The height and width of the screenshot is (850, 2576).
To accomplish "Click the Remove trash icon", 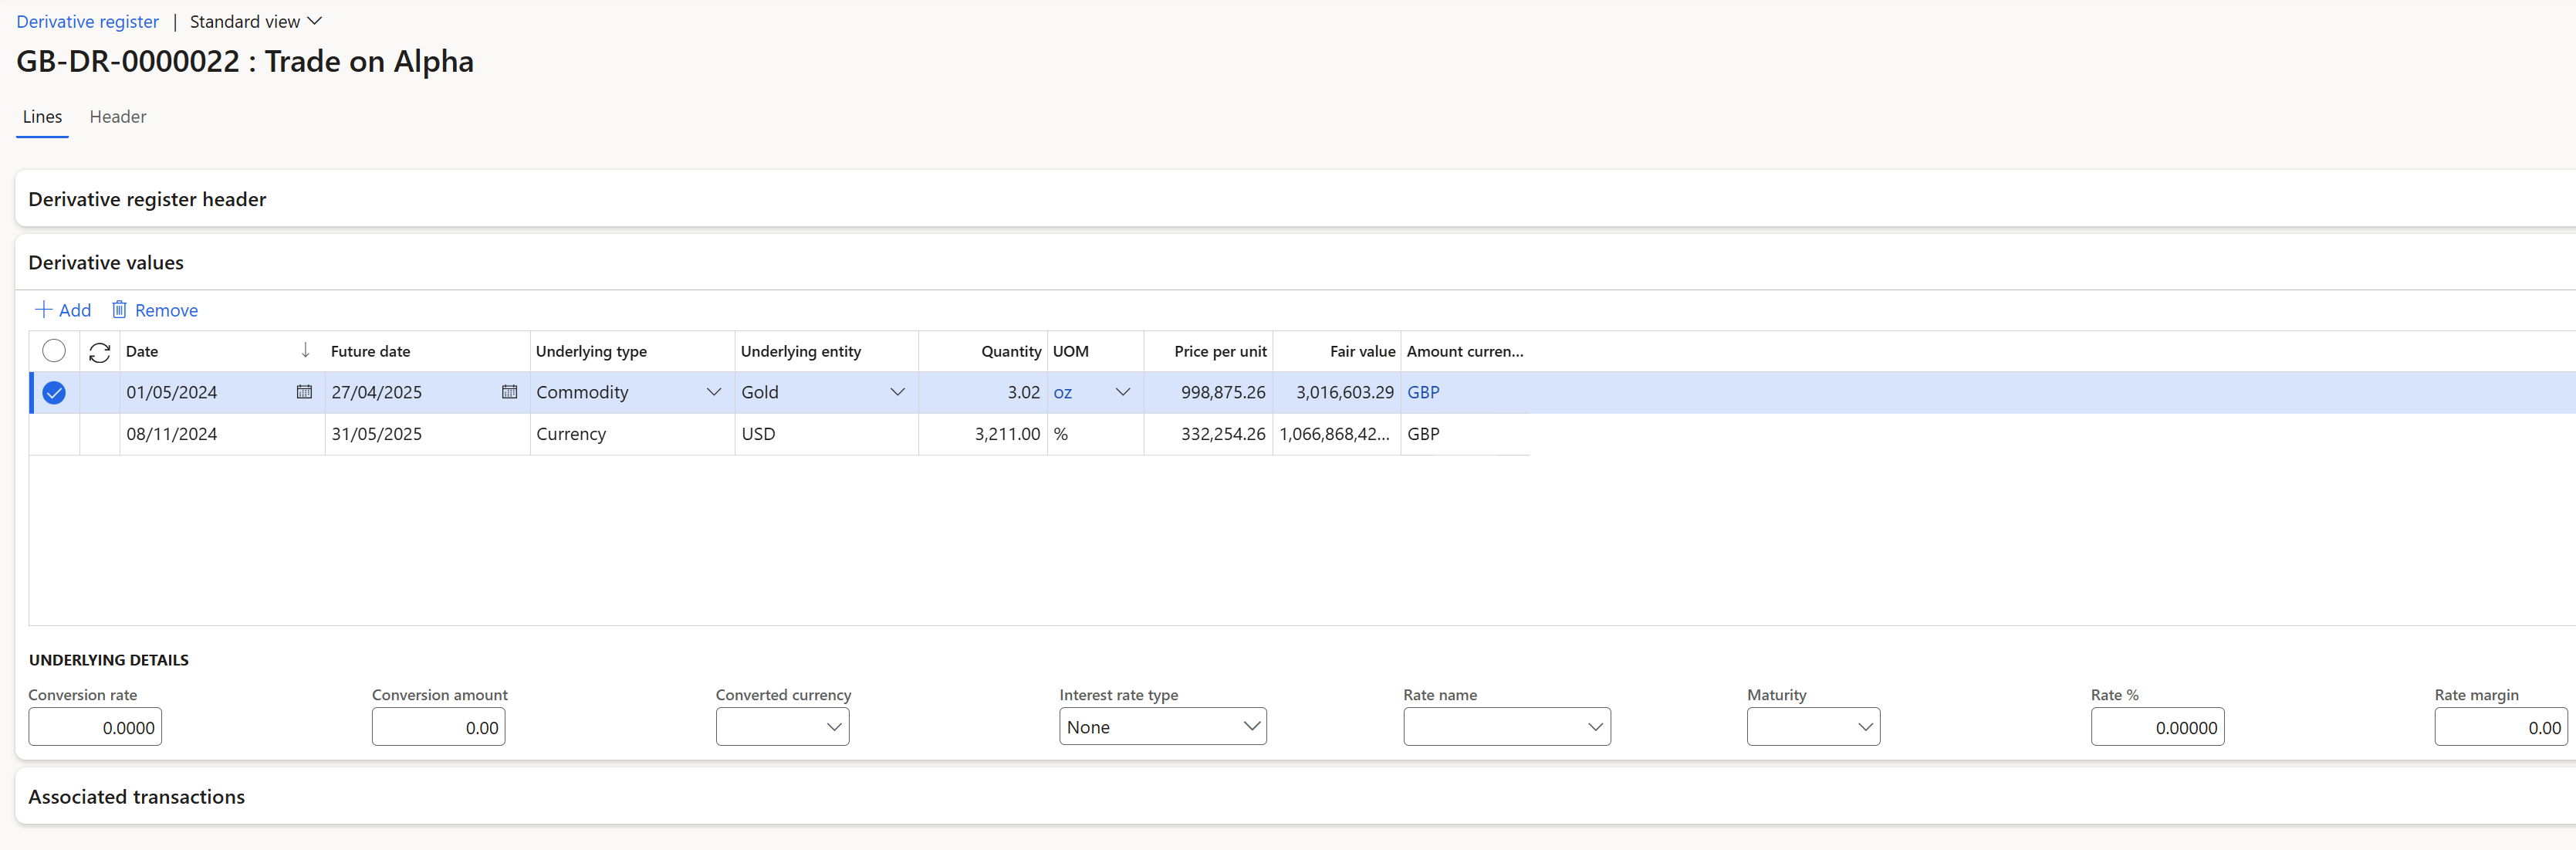I will (x=119, y=309).
